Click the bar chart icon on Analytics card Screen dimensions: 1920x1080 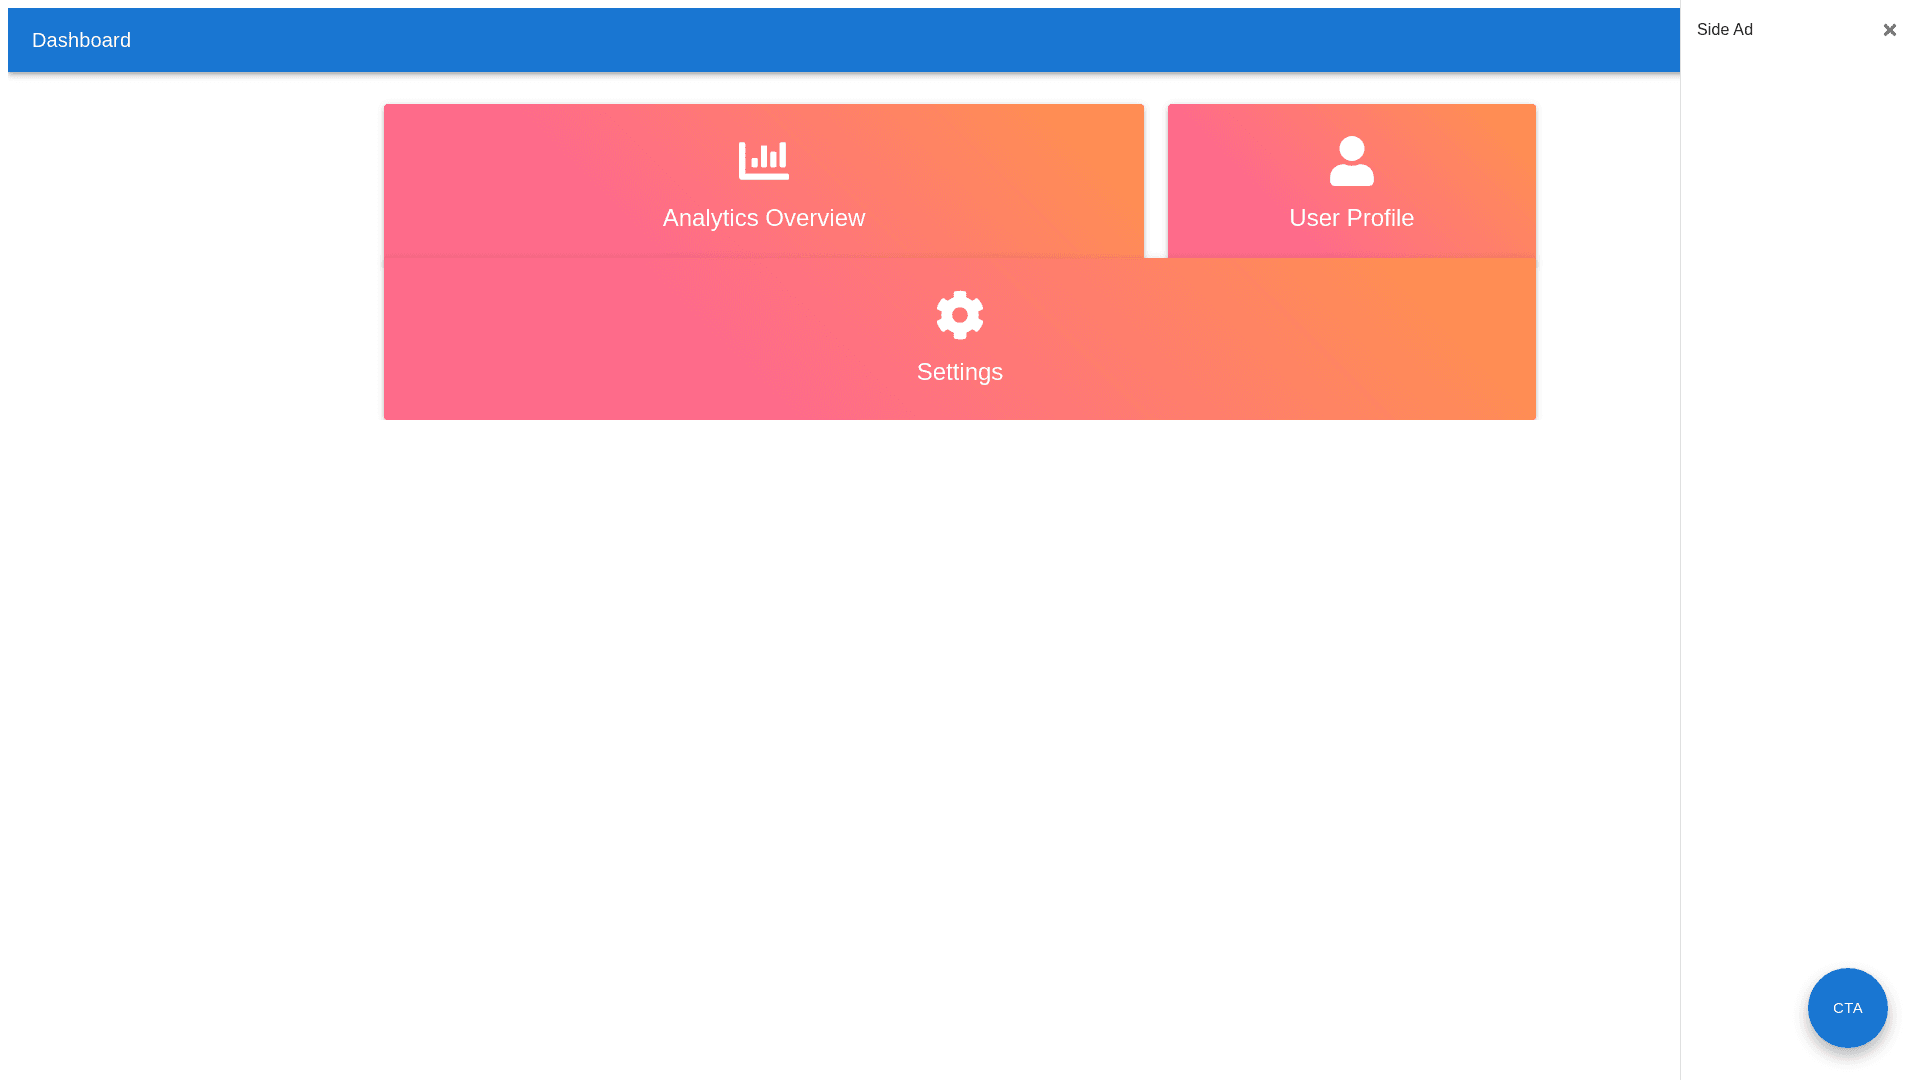[763, 161]
